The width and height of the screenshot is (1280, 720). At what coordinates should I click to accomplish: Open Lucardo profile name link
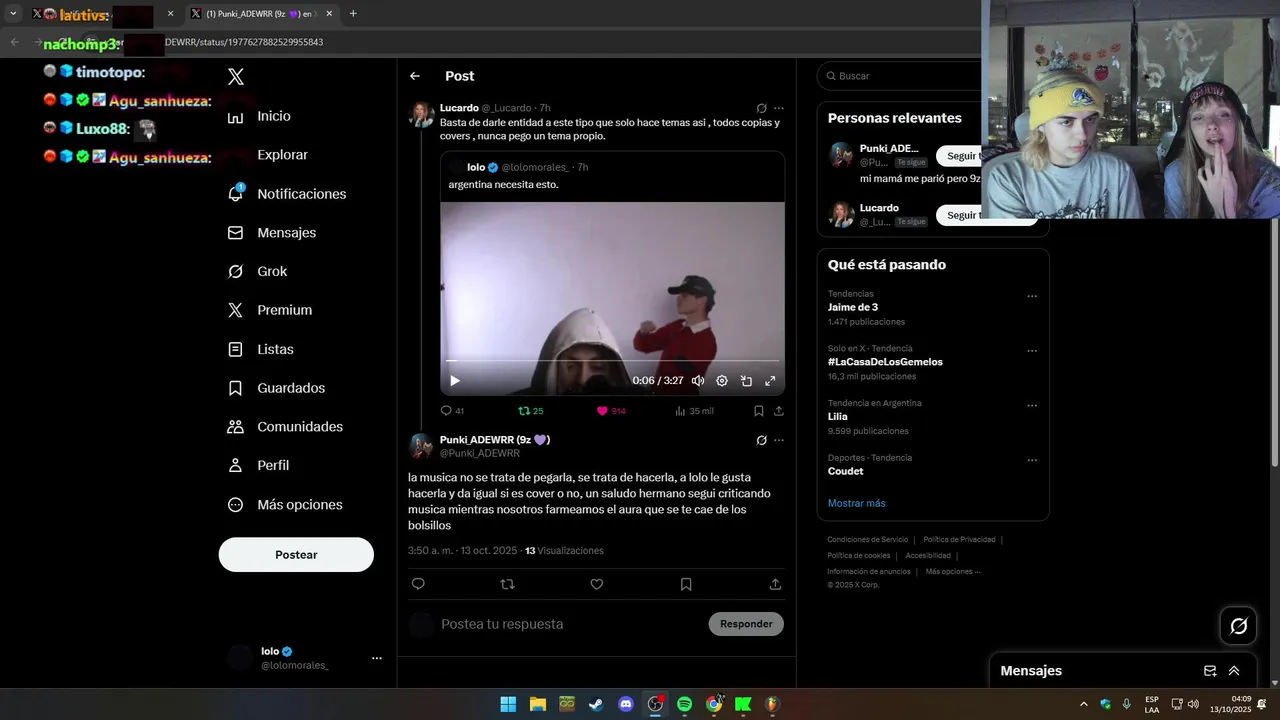[x=459, y=108]
